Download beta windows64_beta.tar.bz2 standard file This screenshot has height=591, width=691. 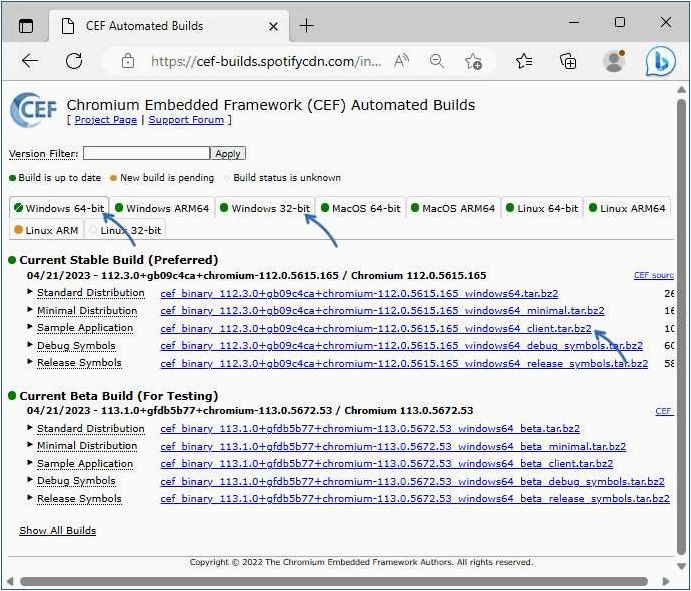click(x=370, y=428)
